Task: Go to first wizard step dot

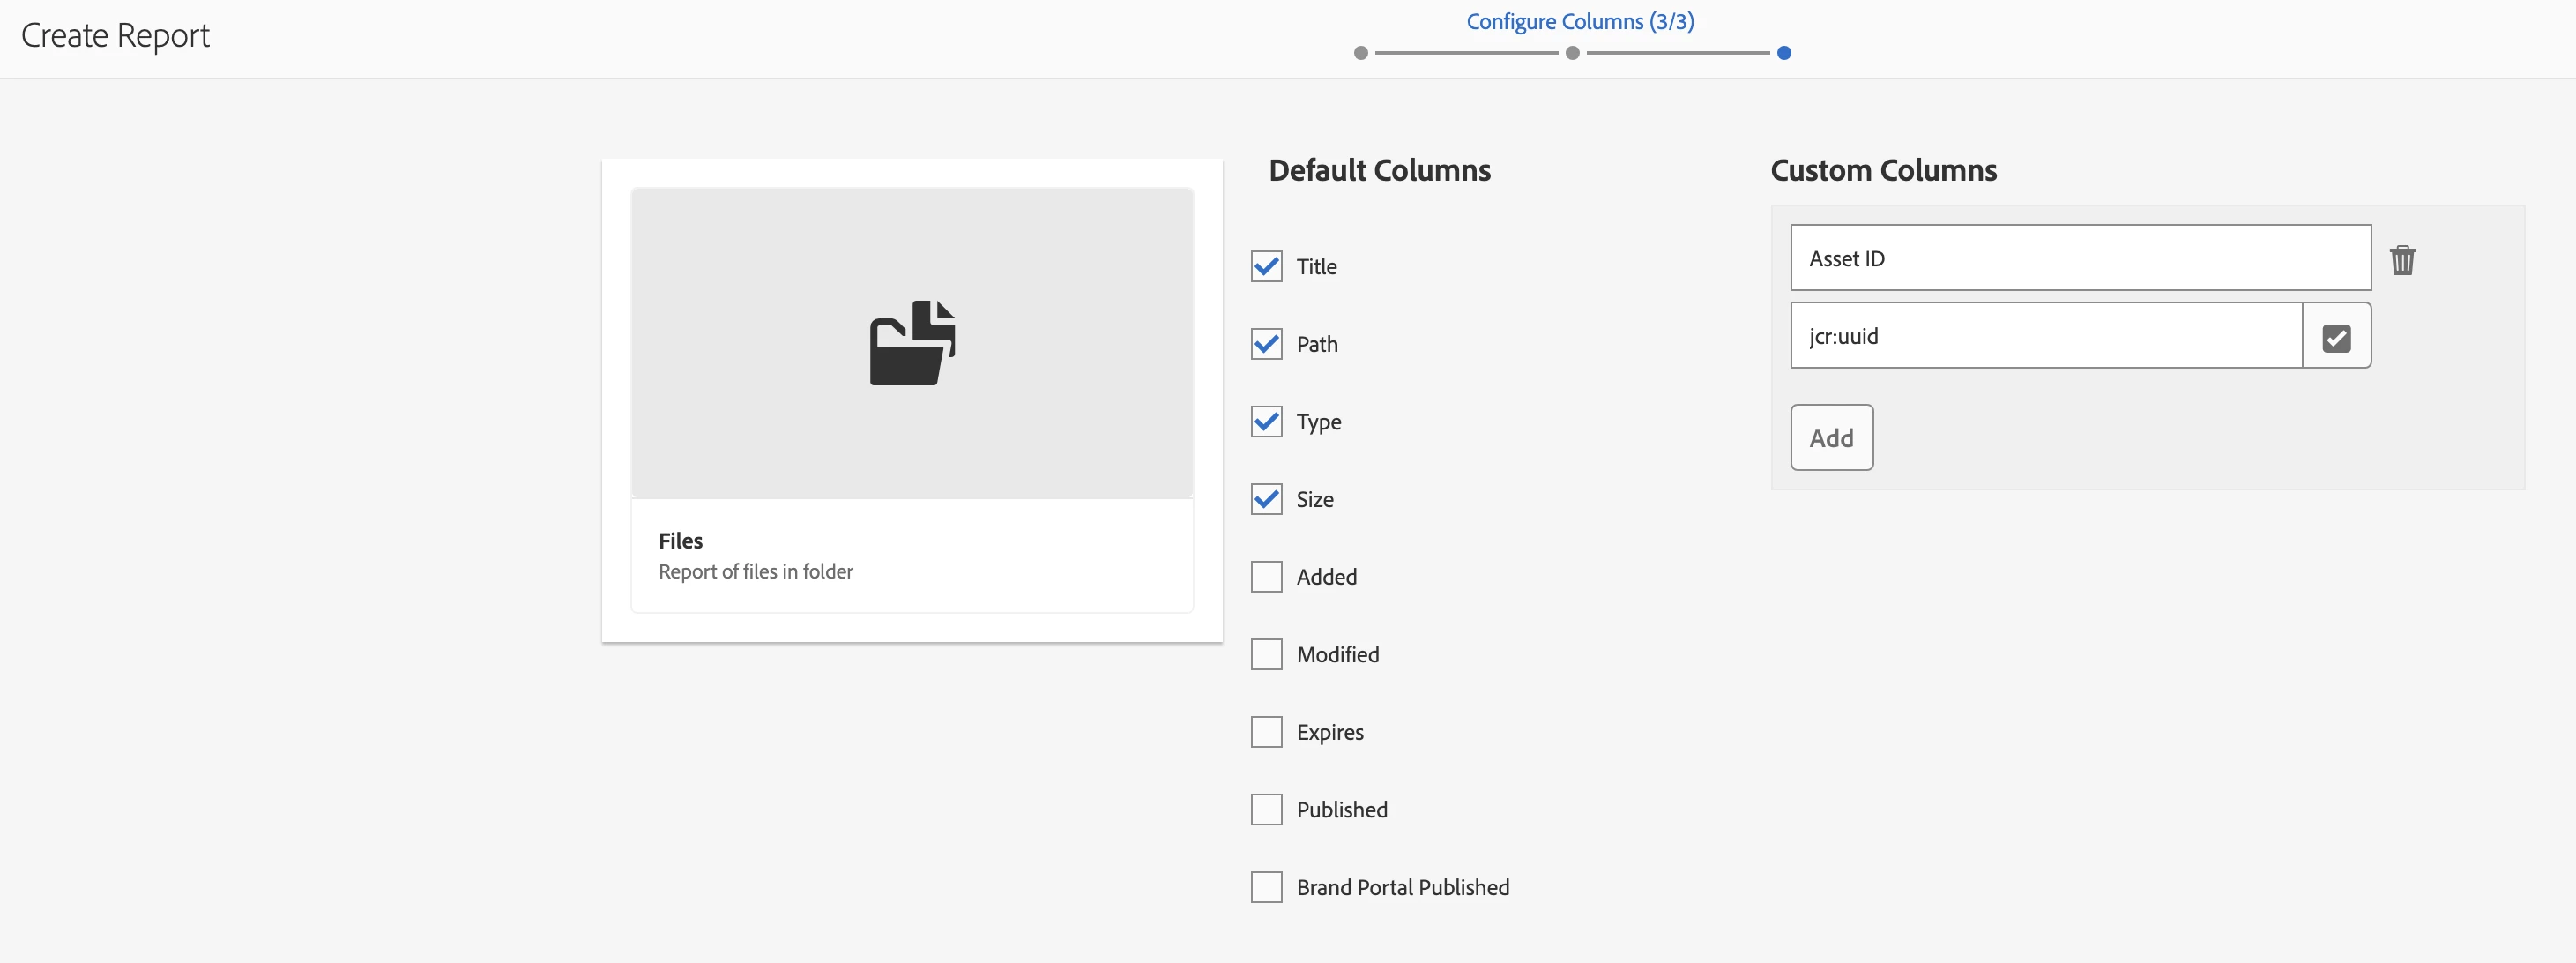Action: pyautogui.click(x=1360, y=53)
